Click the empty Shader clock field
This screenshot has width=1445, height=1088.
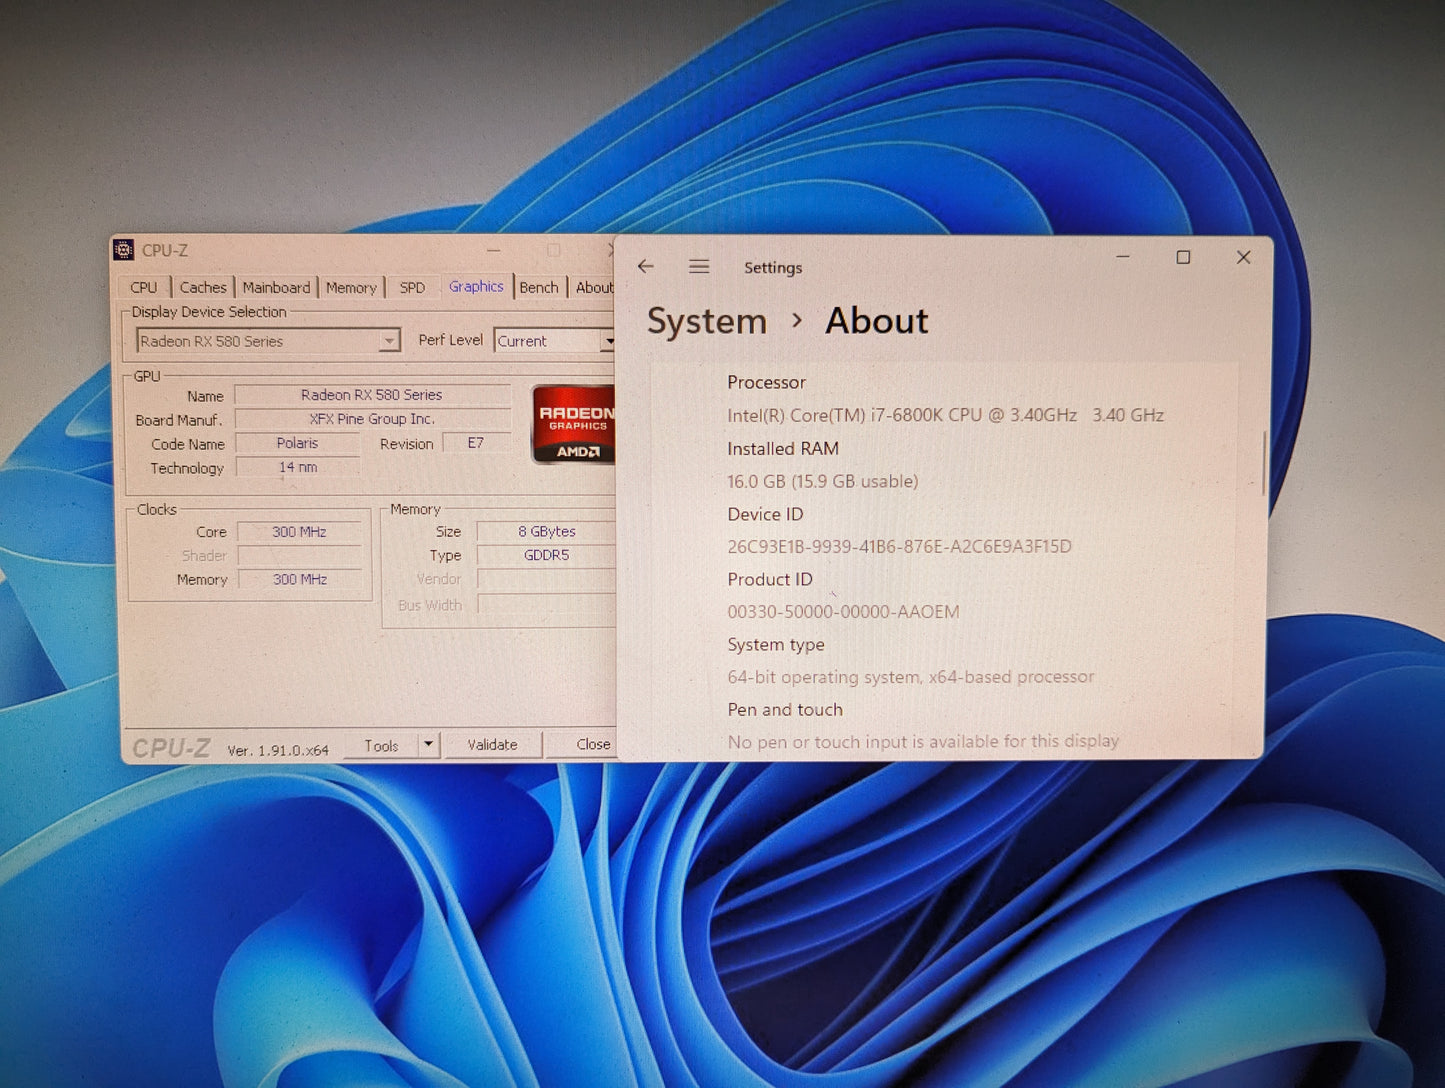(299, 556)
